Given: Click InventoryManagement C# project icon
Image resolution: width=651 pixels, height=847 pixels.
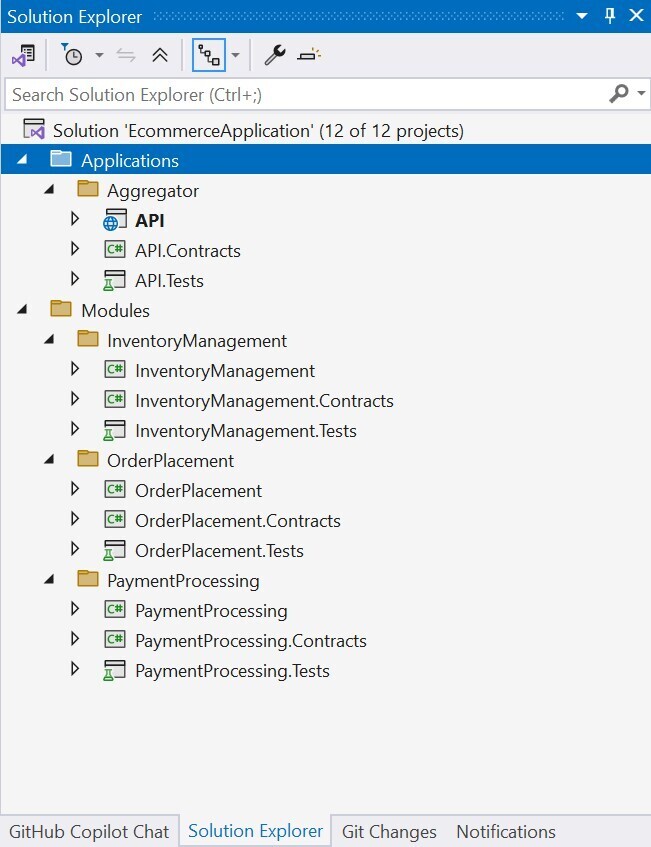Looking at the screenshot, I should pos(115,369).
